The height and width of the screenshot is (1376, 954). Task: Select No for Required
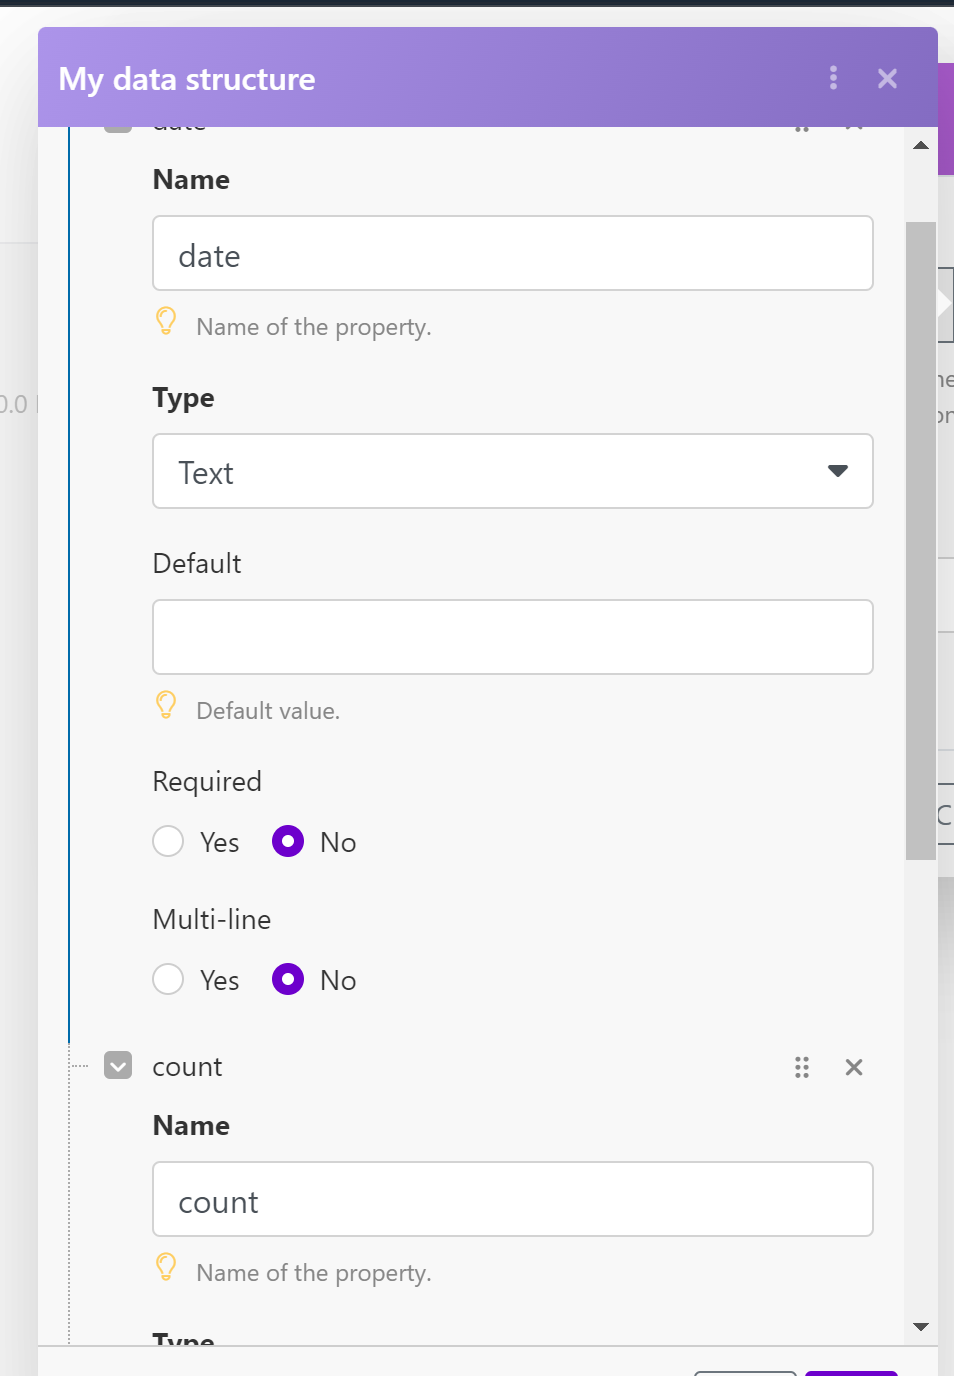(x=288, y=841)
